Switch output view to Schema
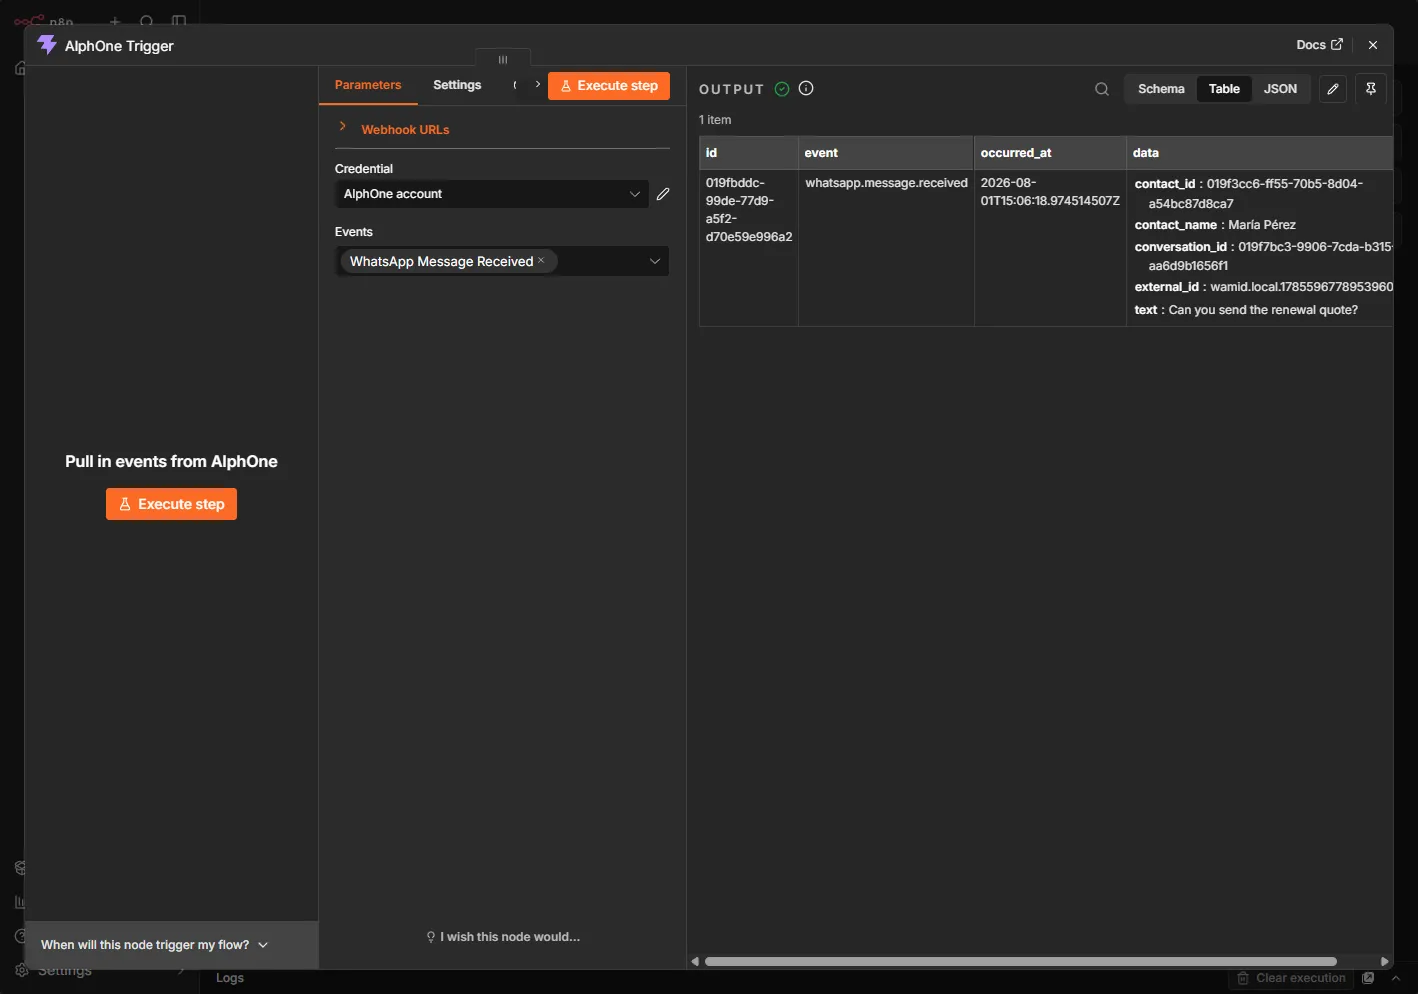Image resolution: width=1418 pixels, height=994 pixels. 1161,89
